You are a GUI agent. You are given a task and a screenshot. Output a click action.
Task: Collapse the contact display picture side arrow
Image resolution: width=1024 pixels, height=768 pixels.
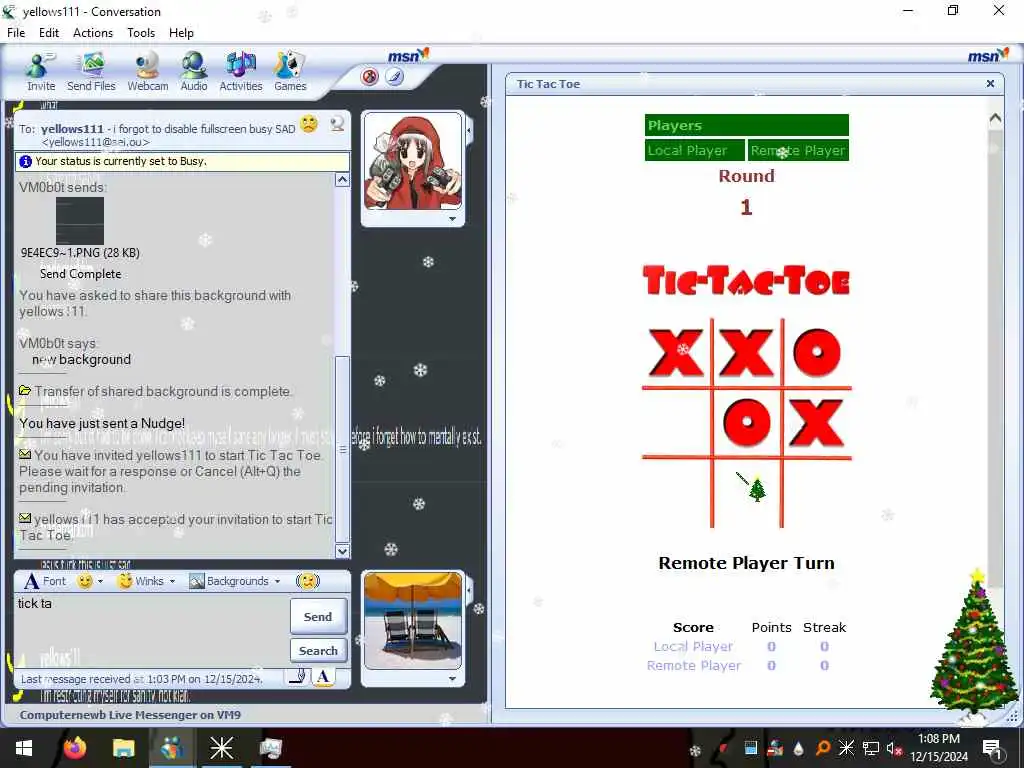[469, 131]
